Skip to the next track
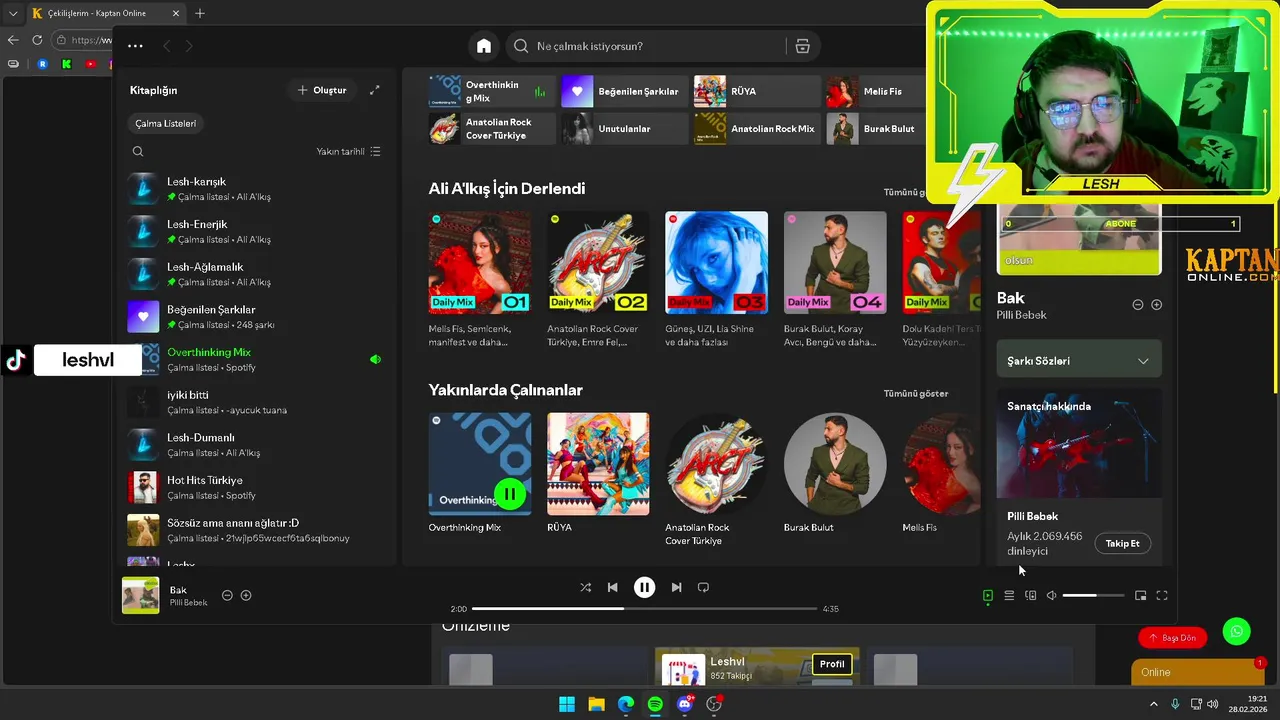 [676, 588]
